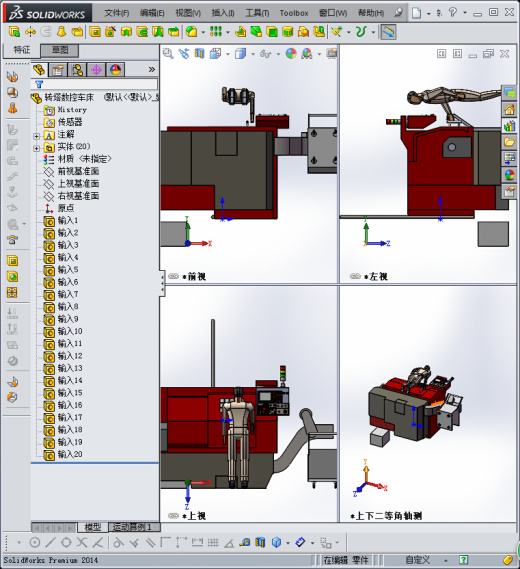The height and width of the screenshot is (569, 520).
Task: Open the Hide/Show Items dropdown arrow
Action: coord(278,54)
